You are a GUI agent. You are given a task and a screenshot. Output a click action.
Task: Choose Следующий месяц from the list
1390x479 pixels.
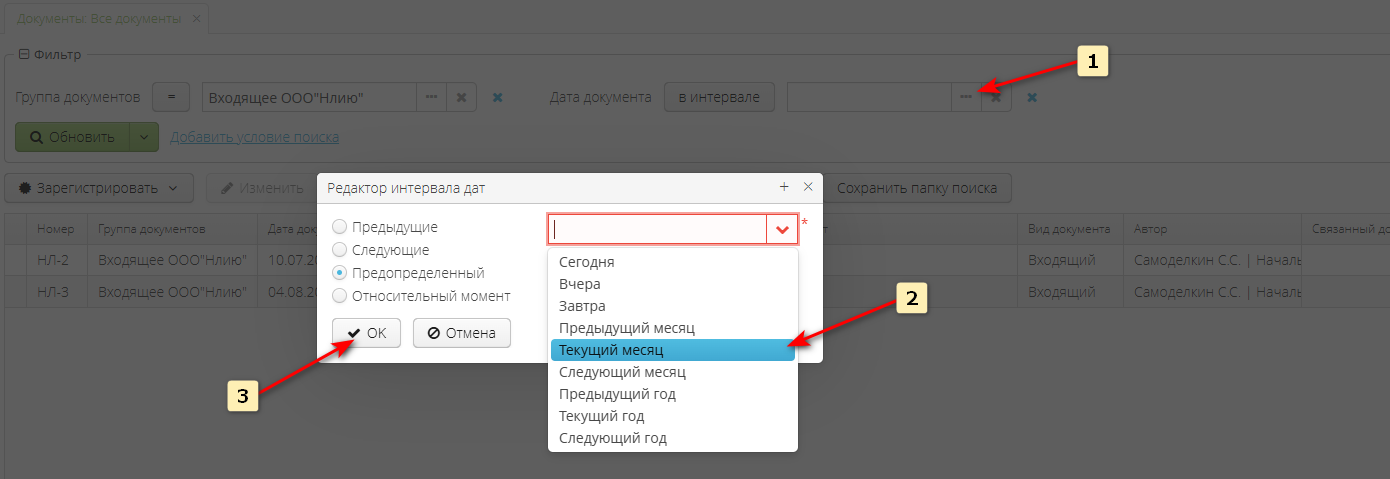tap(673, 372)
